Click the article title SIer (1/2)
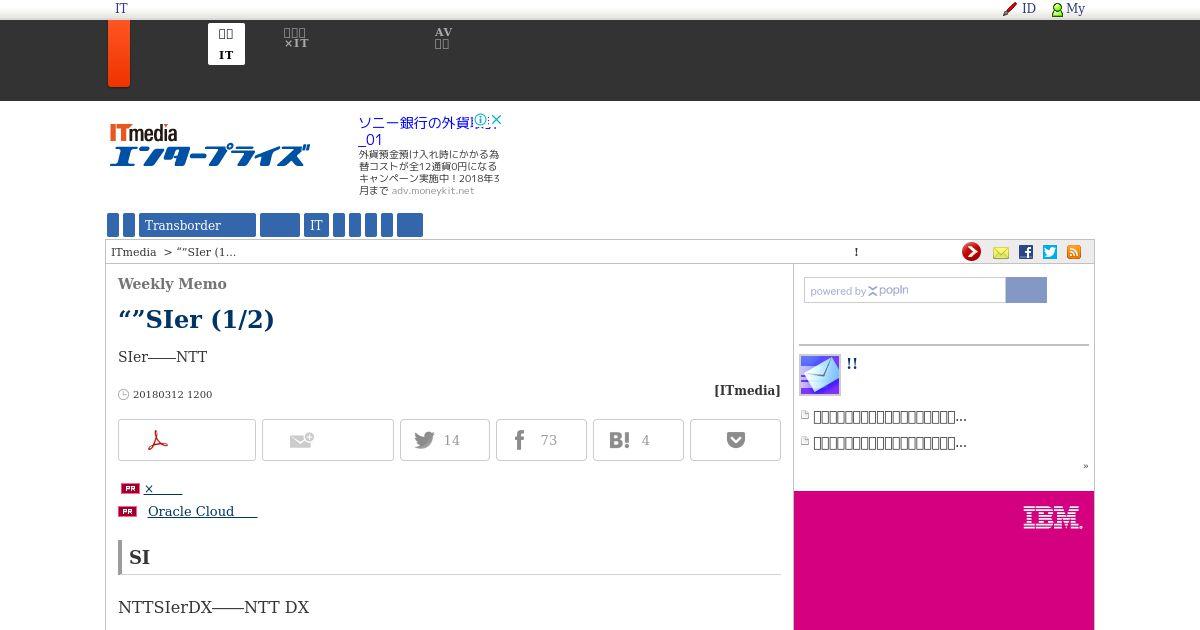This screenshot has height=630, width=1200. pos(196,319)
